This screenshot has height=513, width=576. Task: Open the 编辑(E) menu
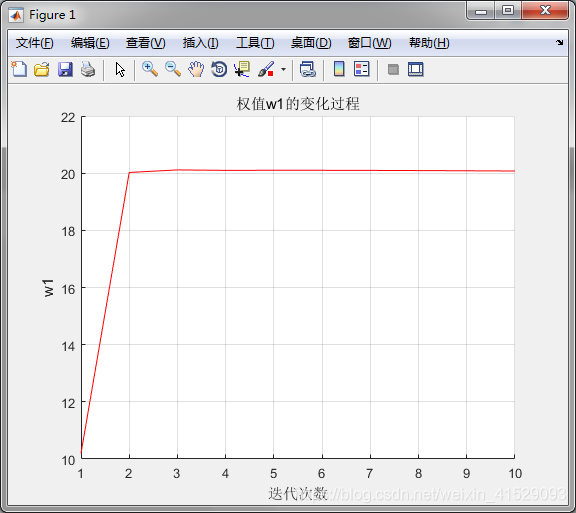click(90, 43)
